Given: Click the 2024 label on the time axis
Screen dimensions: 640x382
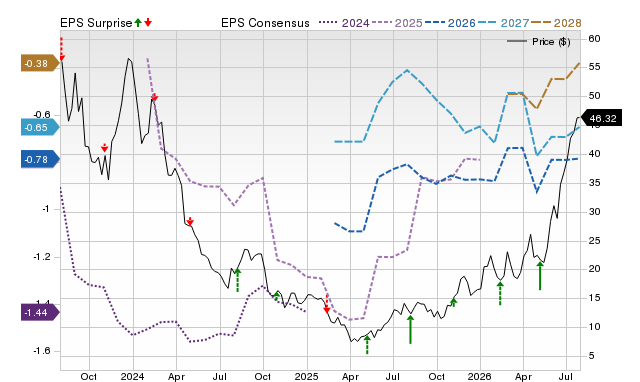Looking at the screenshot, I should coord(133,376).
